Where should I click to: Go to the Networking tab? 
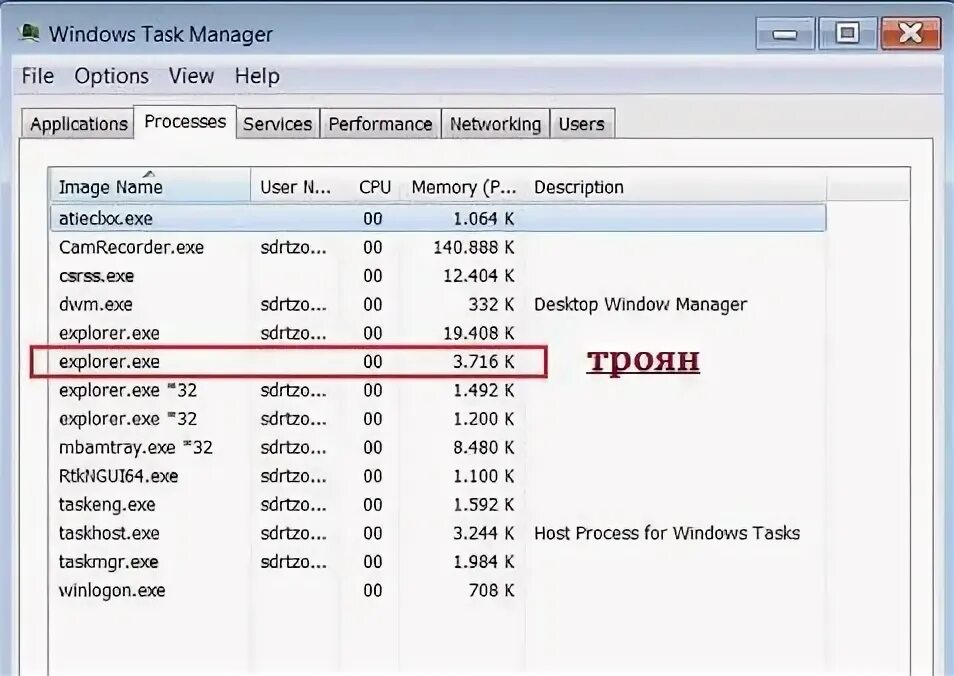pos(495,124)
